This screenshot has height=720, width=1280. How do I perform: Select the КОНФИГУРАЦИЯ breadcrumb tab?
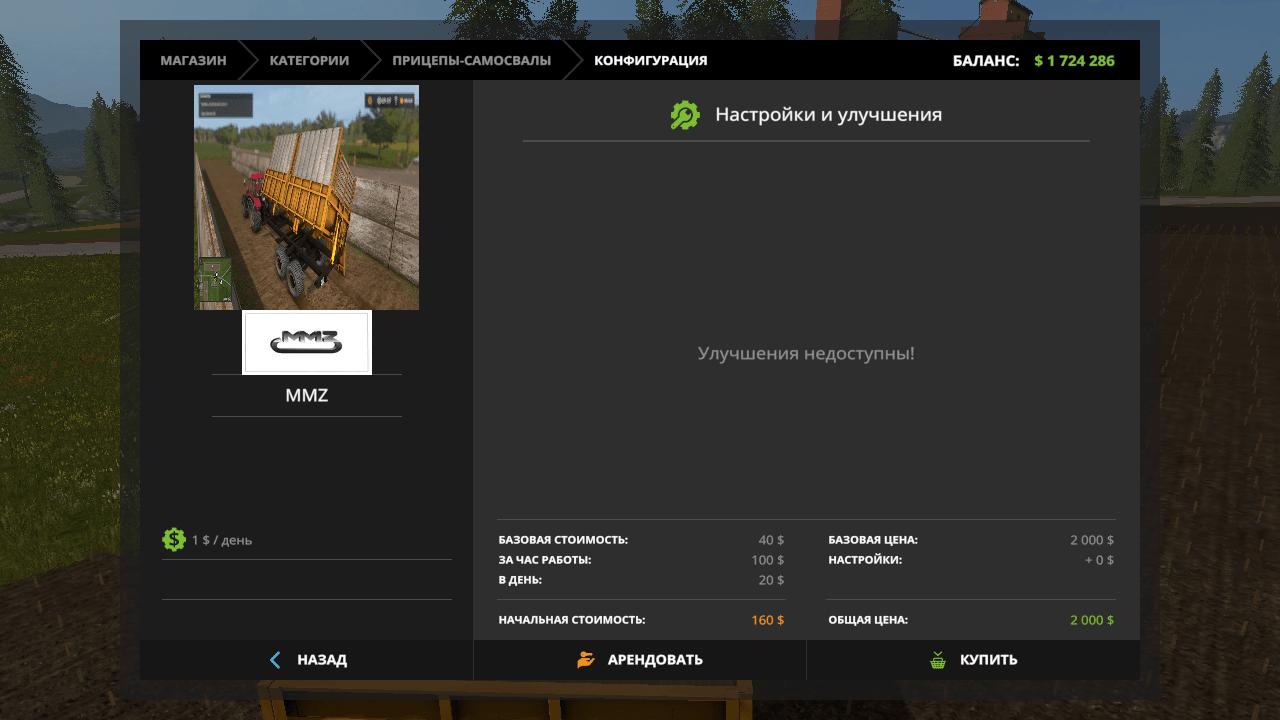tap(650, 60)
